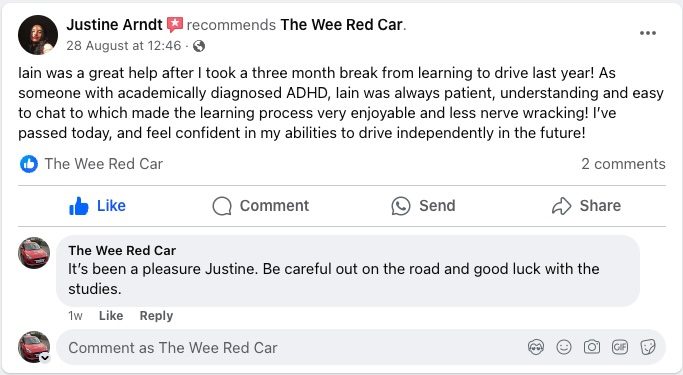
Task: Like The Wee Red Car's reply comment
Action: tap(111, 315)
